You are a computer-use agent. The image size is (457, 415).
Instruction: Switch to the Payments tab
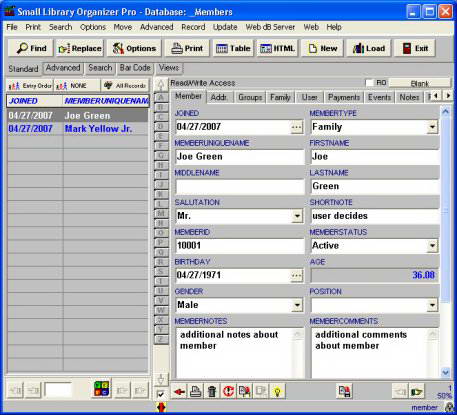coord(344,97)
